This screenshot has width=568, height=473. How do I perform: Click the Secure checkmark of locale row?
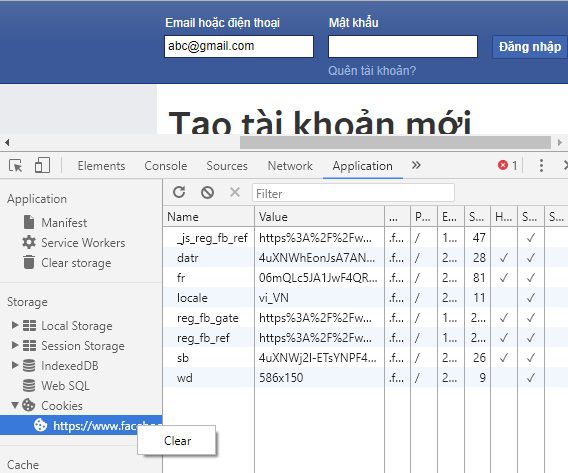[x=531, y=298]
